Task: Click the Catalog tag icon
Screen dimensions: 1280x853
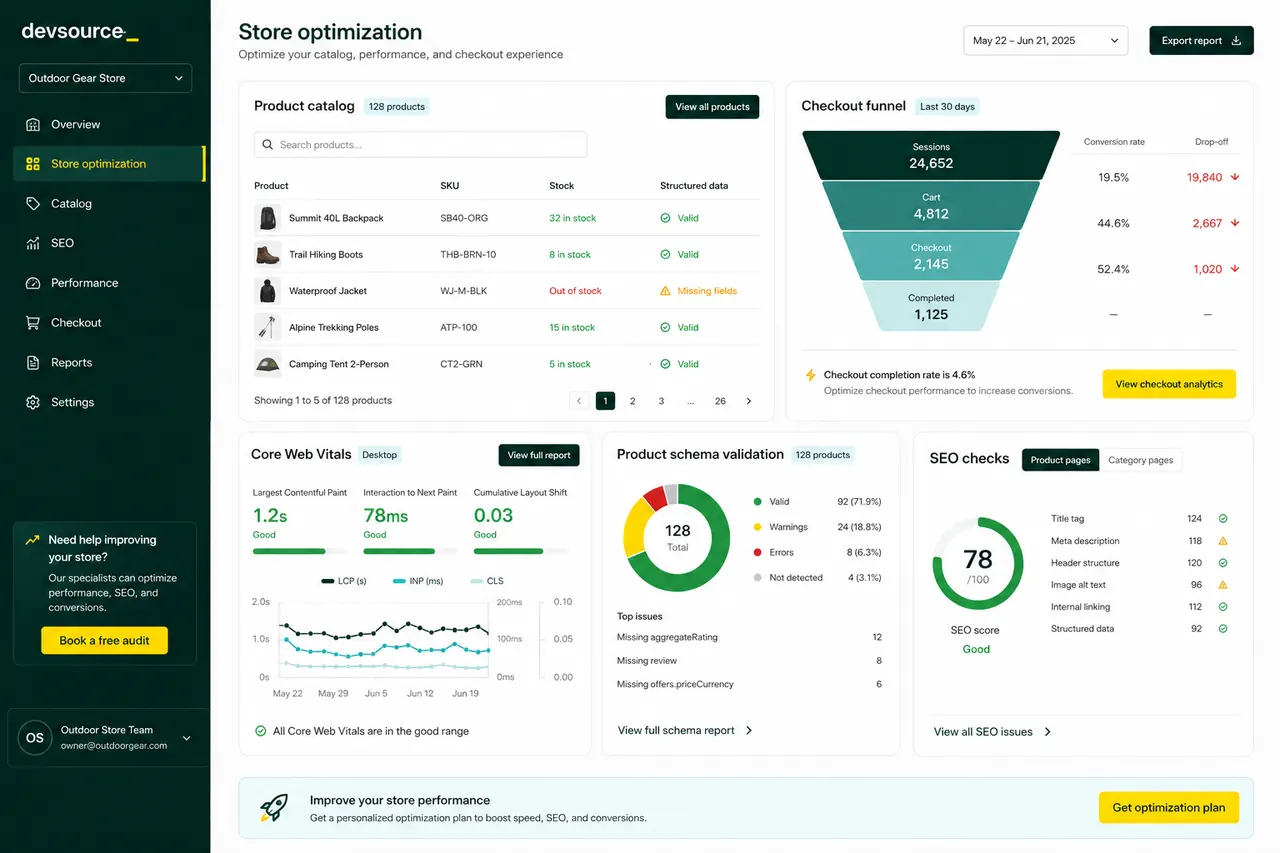Action: pos(32,203)
